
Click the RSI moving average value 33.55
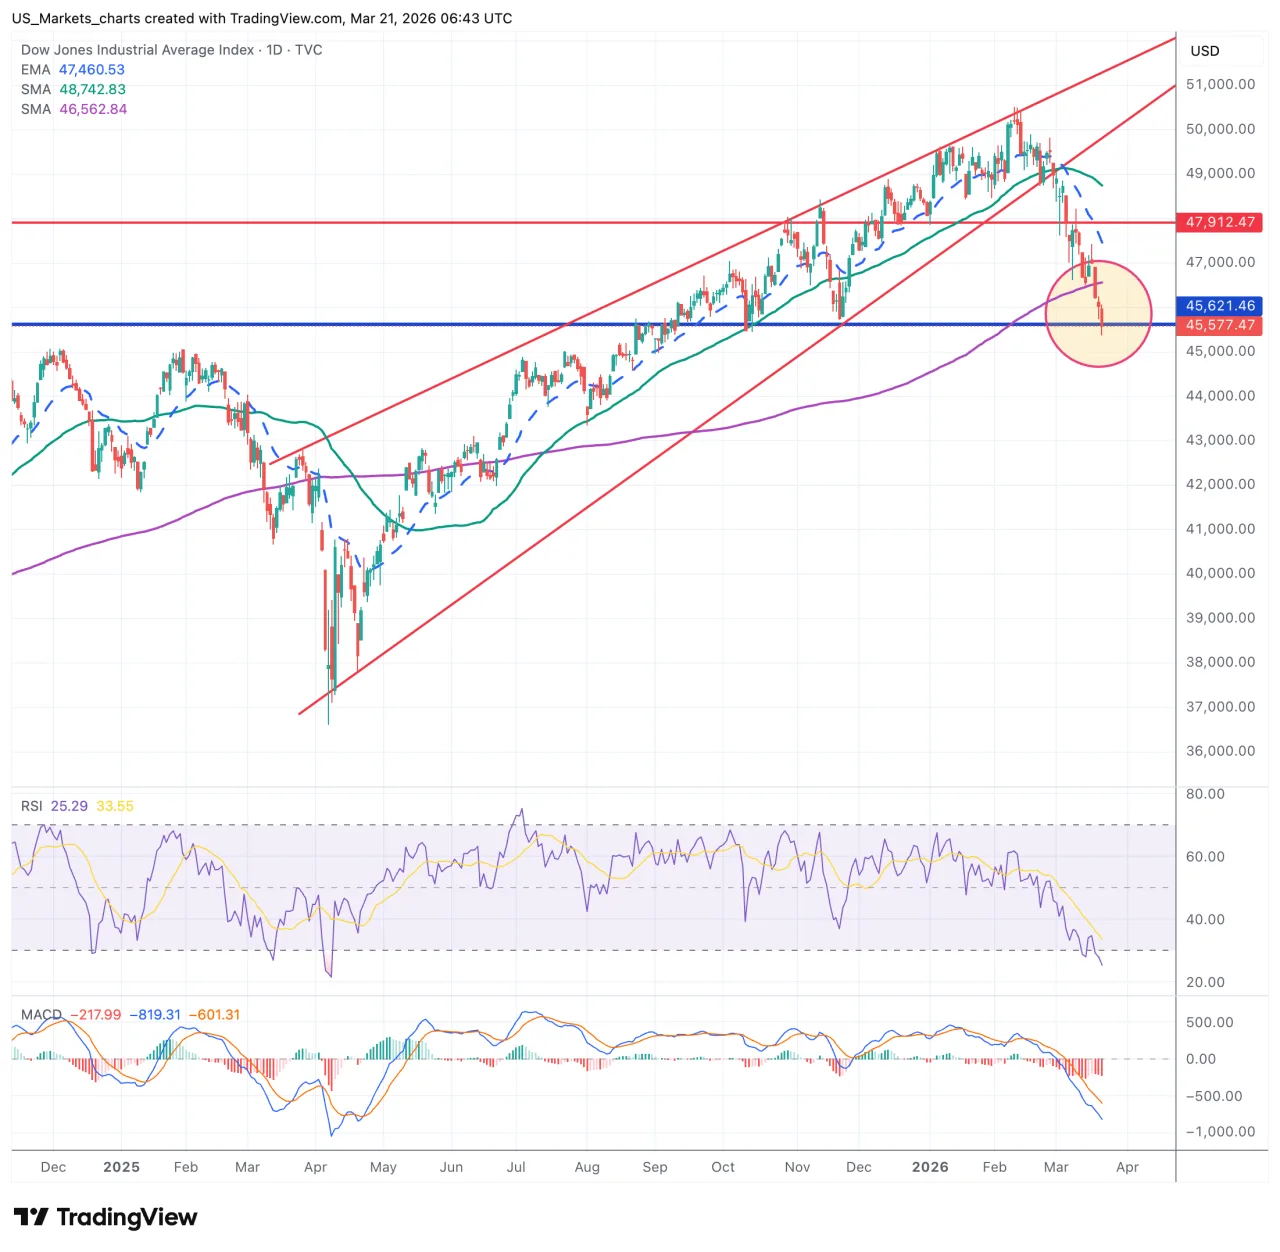pos(115,806)
